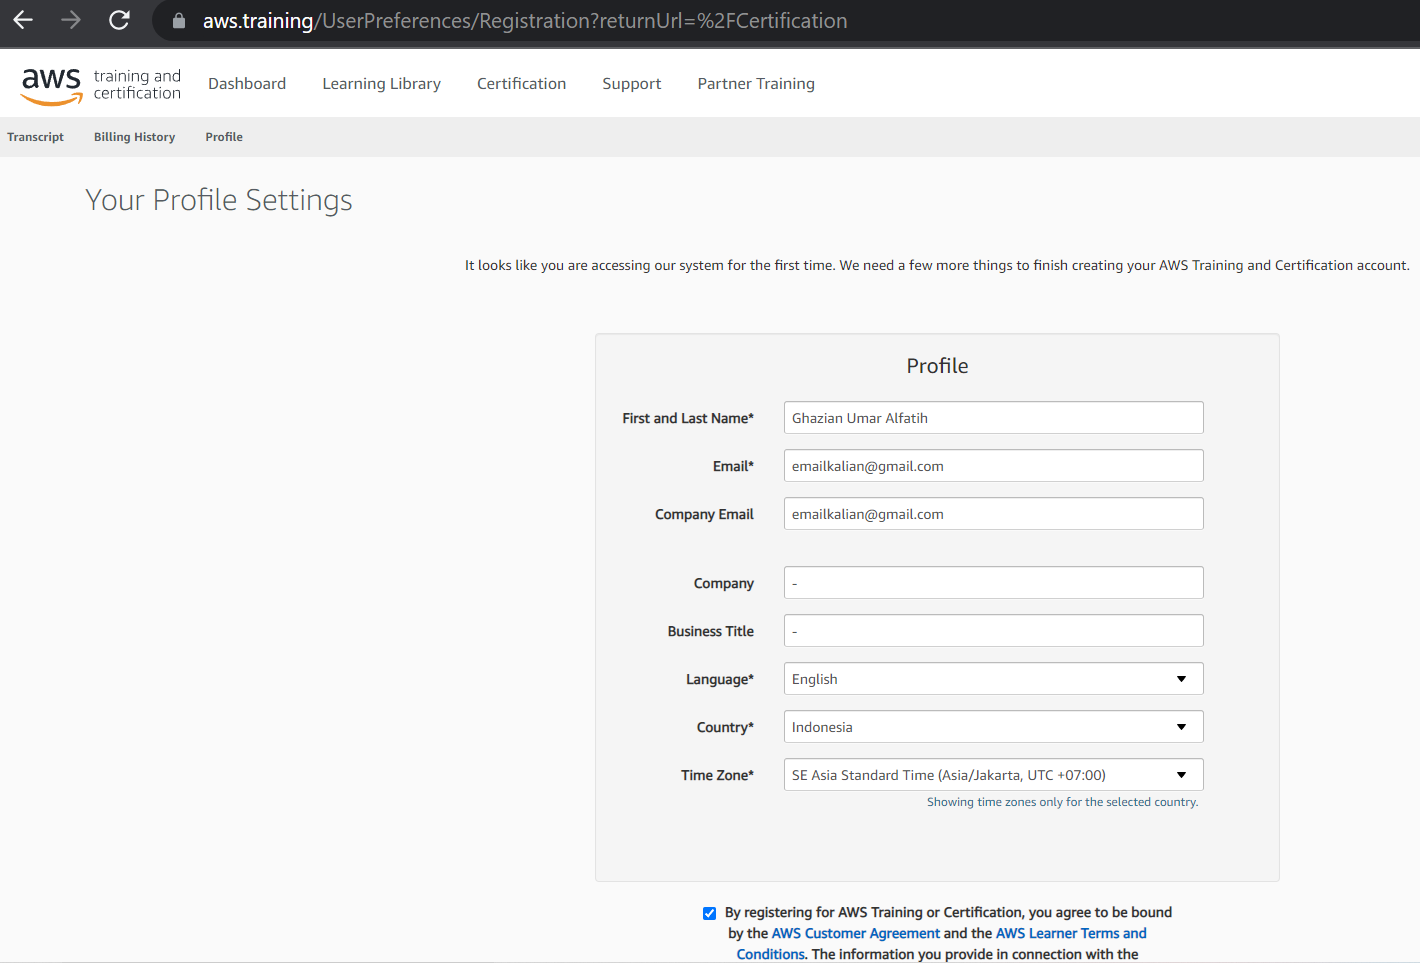
Task: Click the Language* field label
Action: tap(720, 679)
